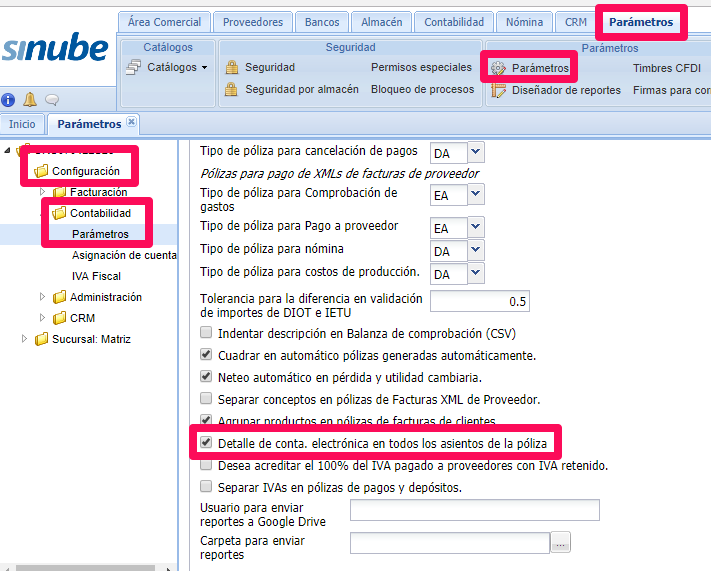Click the blue info icon
The width and height of the screenshot is (711, 571).
(8, 100)
